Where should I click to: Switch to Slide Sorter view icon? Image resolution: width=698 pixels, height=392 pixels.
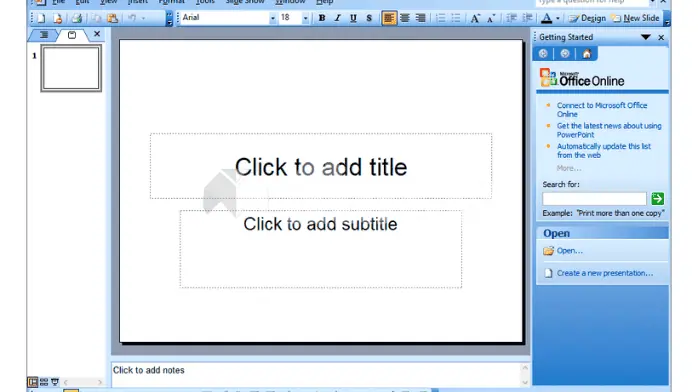coord(44,382)
